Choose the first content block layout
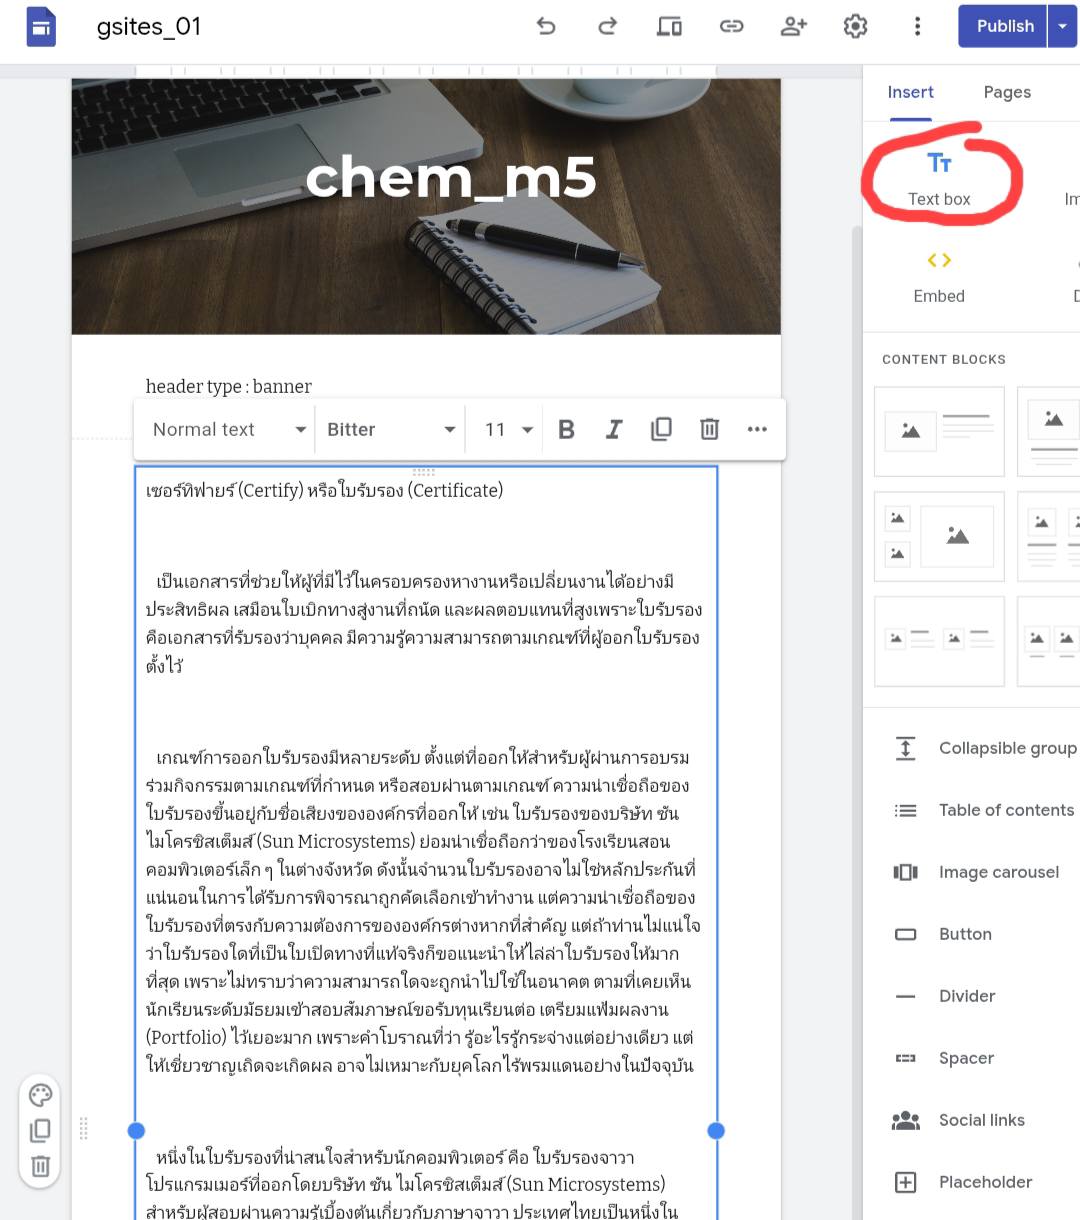This screenshot has height=1220, width=1080. pyautogui.click(x=939, y=431)
